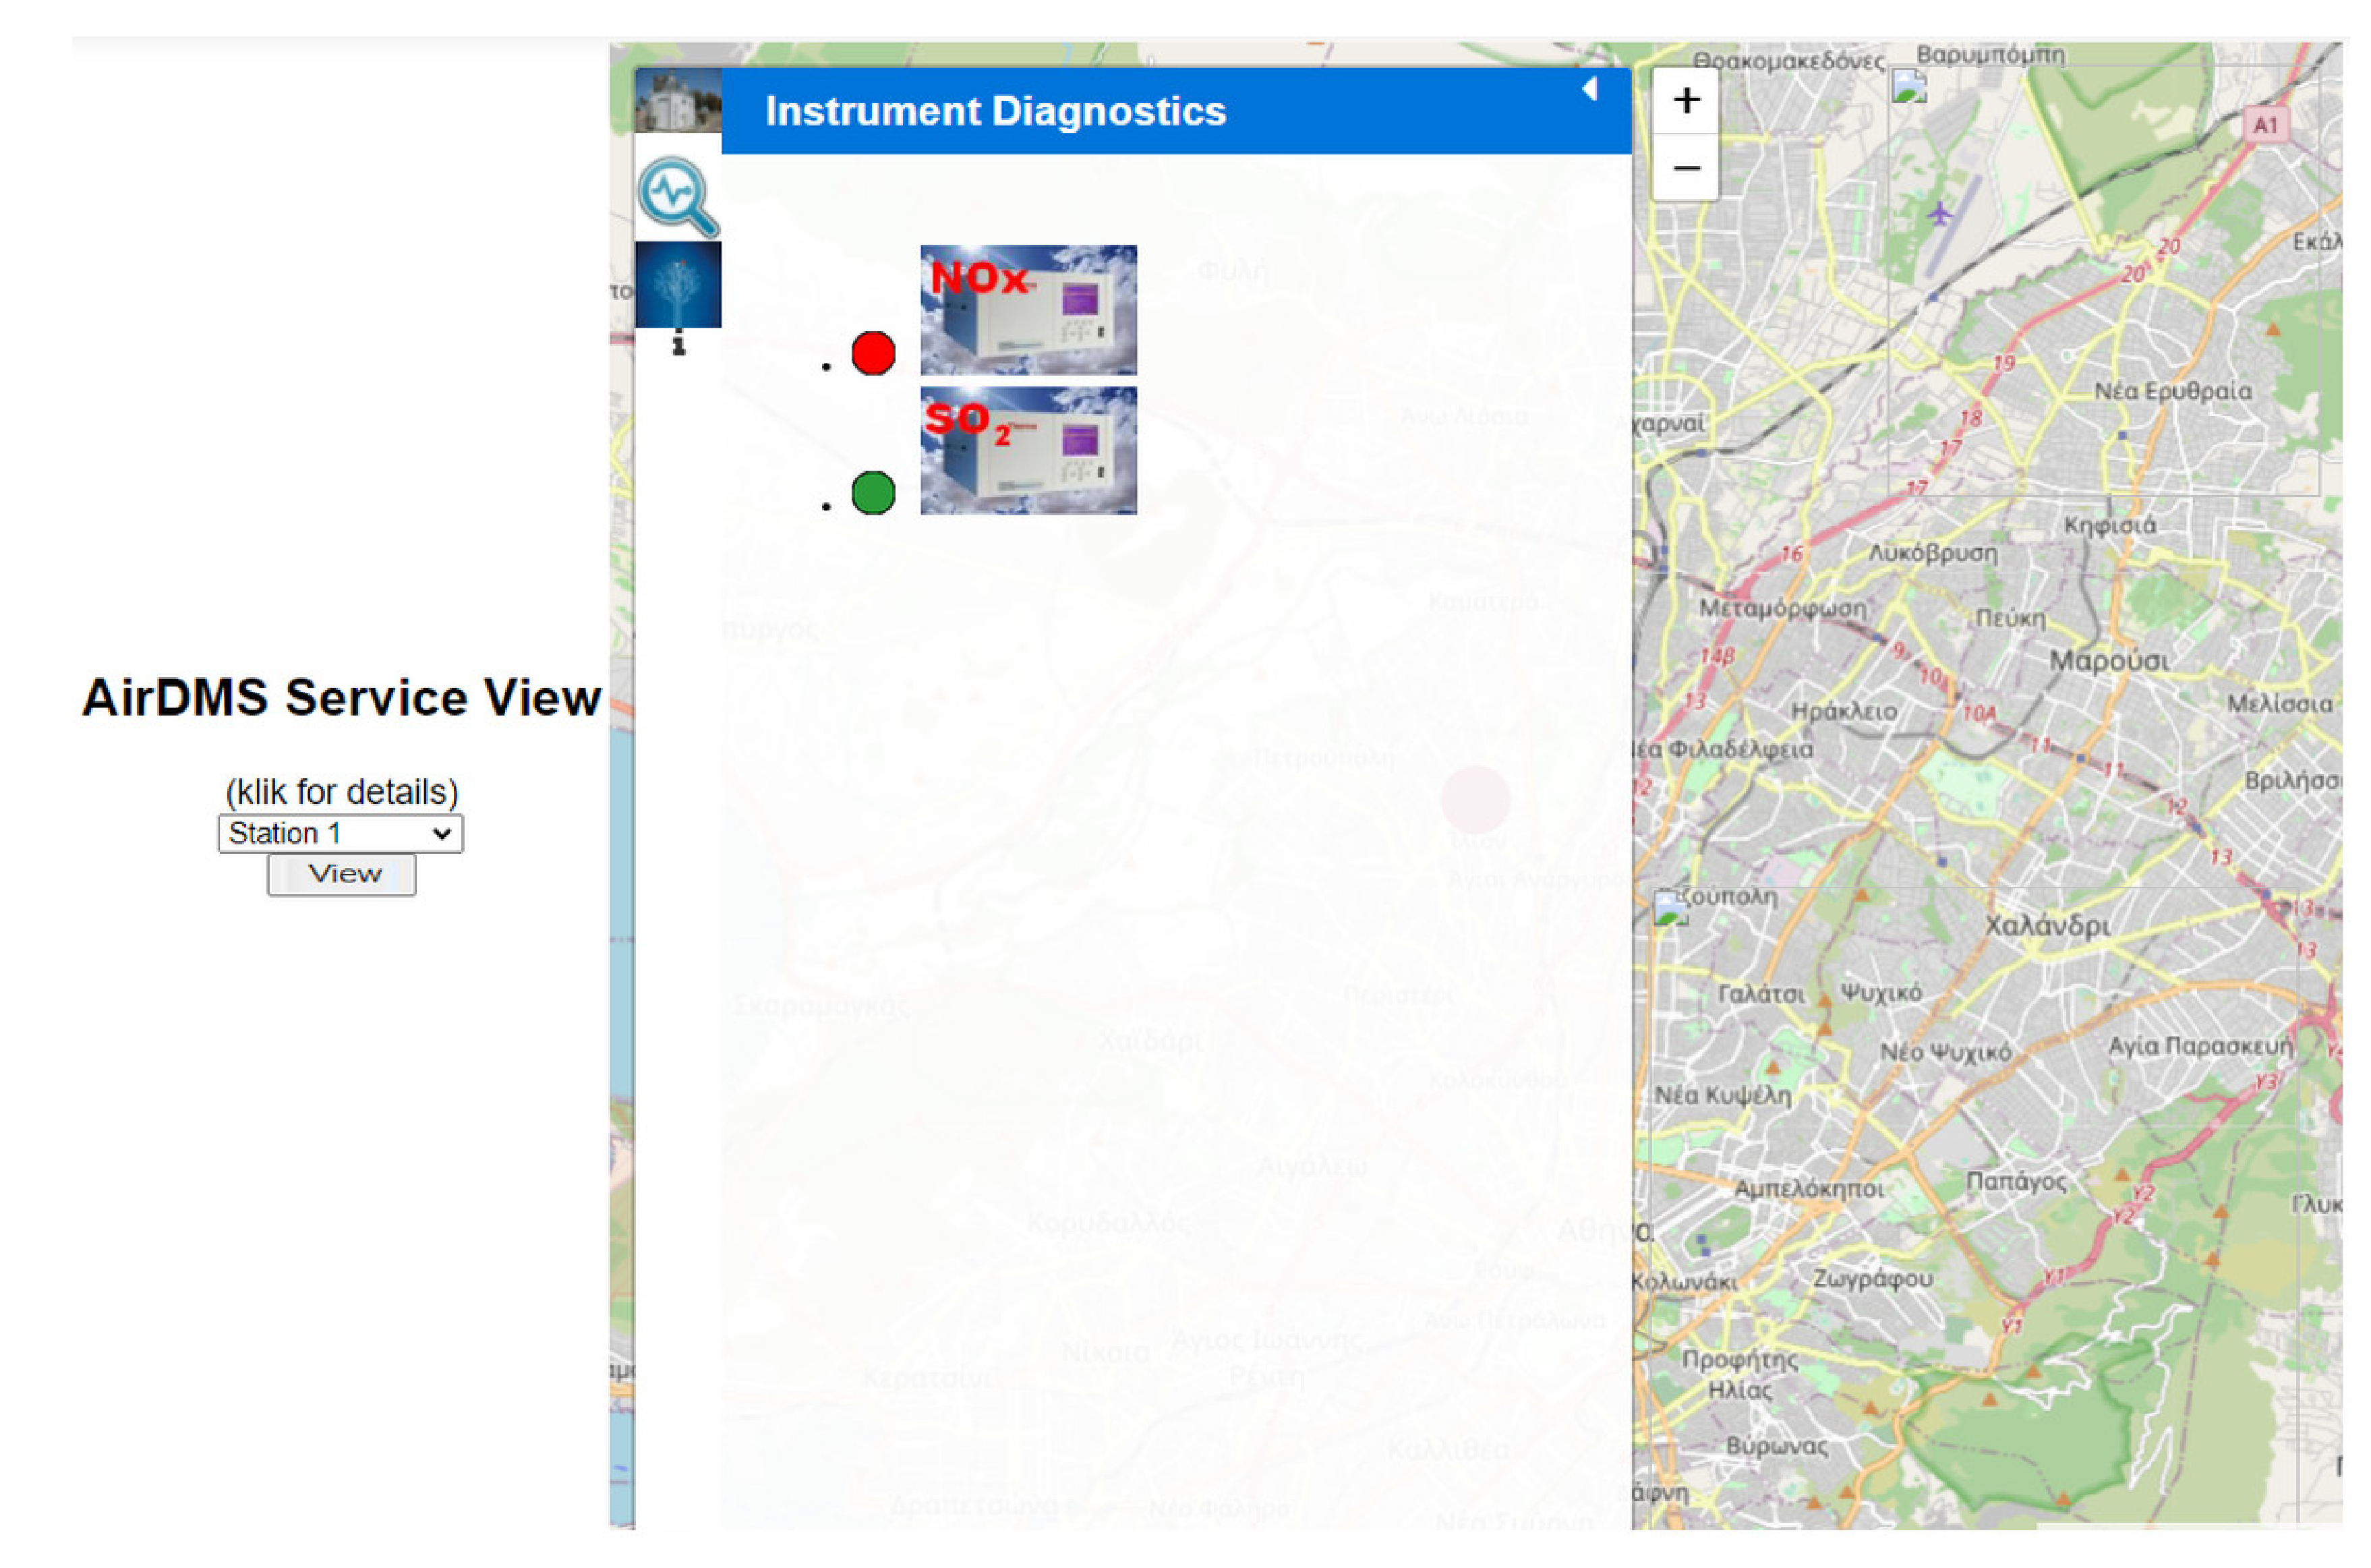
Task: Click the A1 highway shield on map
Action: click(2265, 125)
